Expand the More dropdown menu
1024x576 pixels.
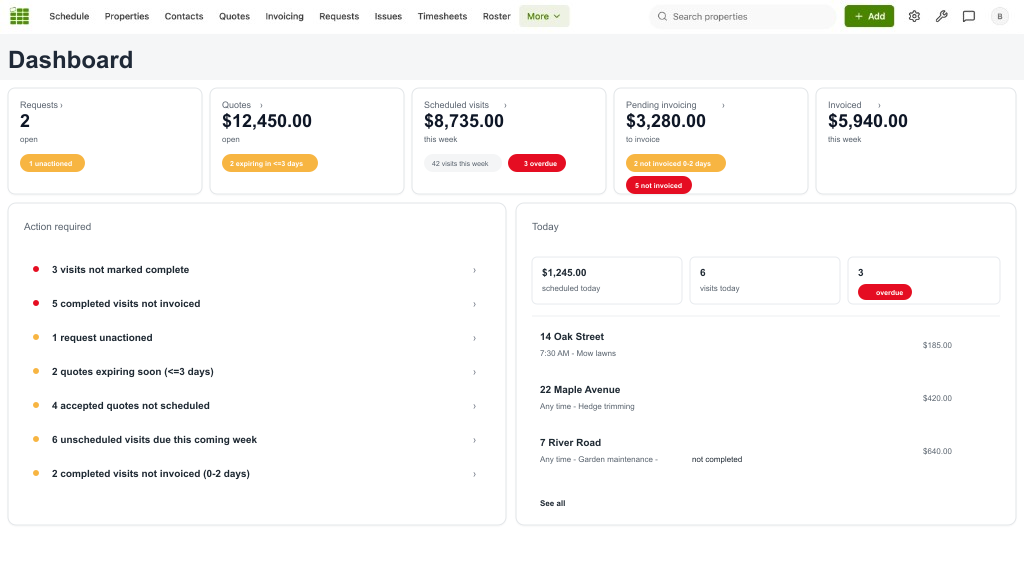coord(544,16)
